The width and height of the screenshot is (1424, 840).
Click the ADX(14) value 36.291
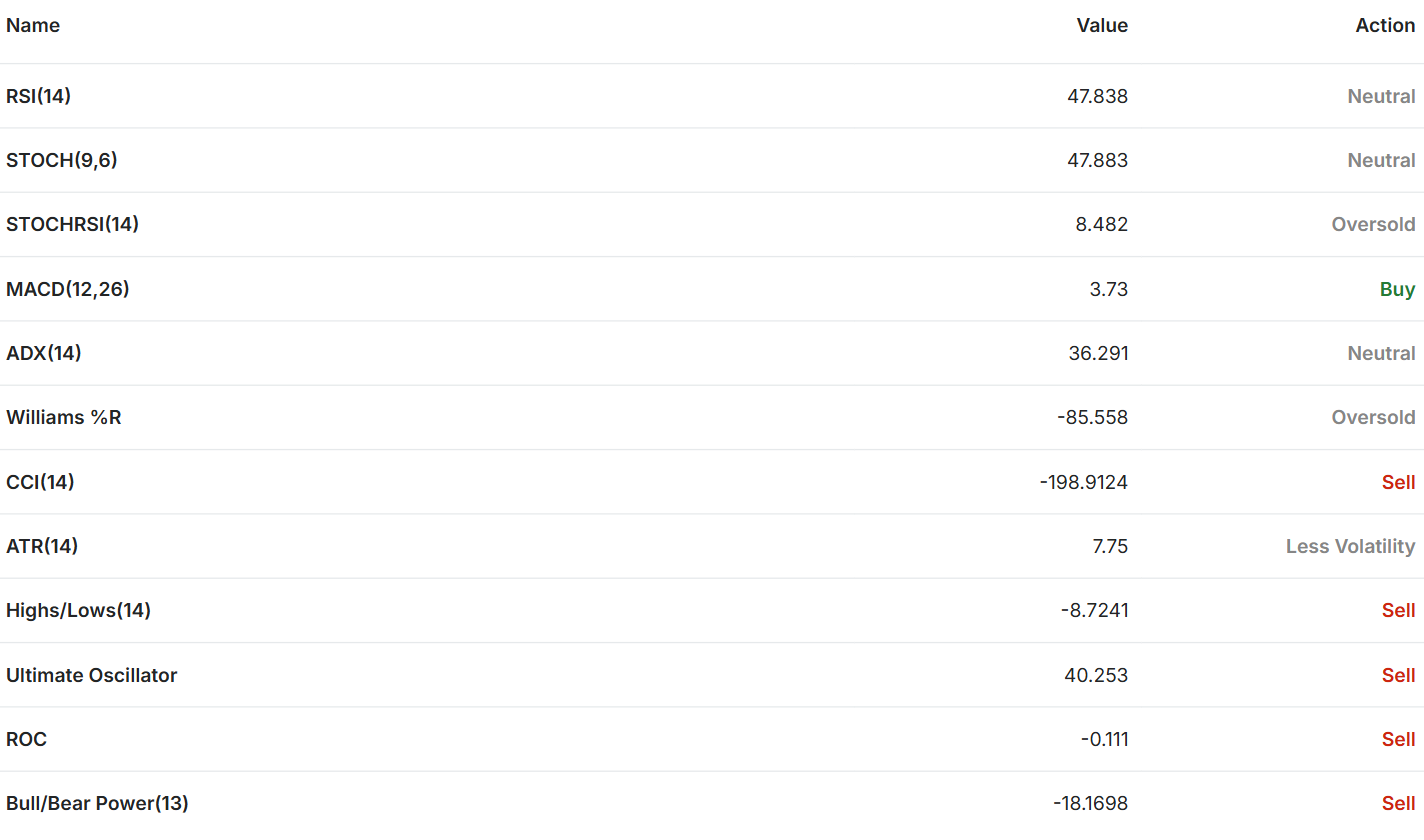pyautogui.click(x=1098, y=353)
